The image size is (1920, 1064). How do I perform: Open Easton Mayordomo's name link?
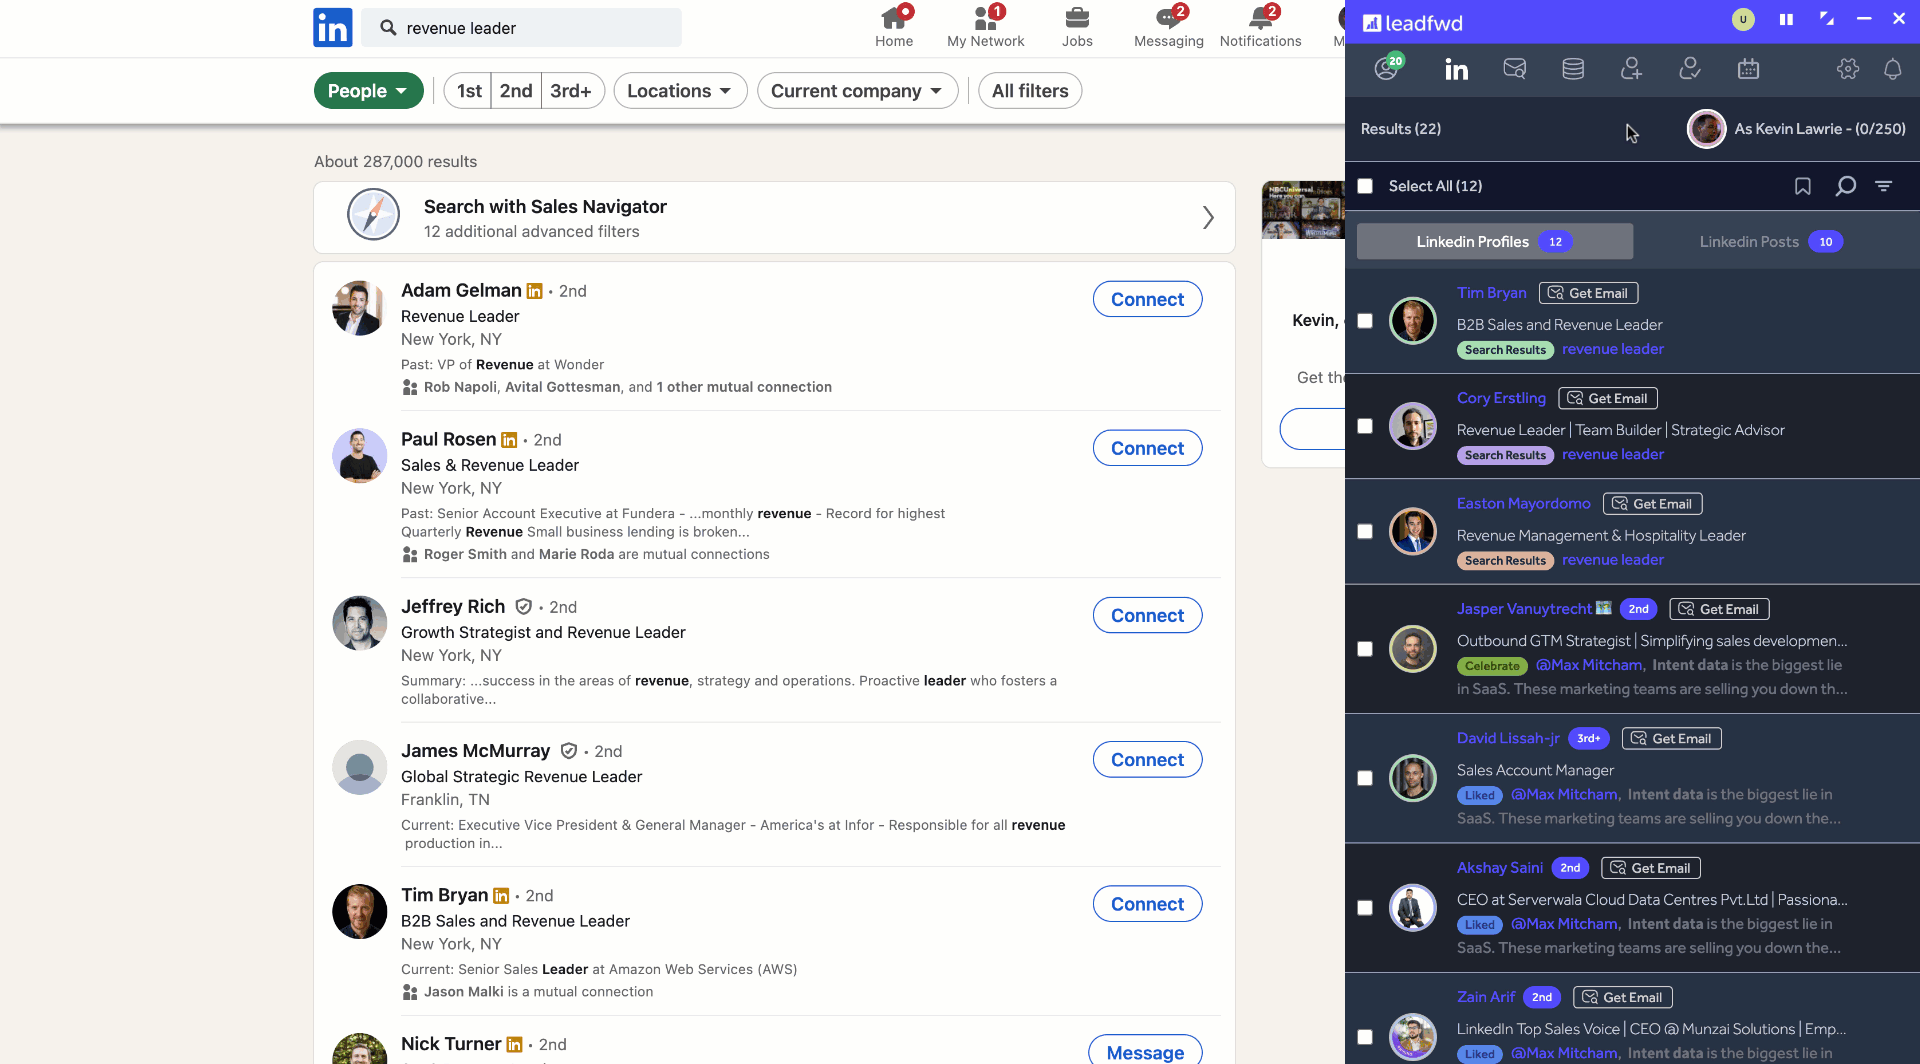coord(1523,503)
